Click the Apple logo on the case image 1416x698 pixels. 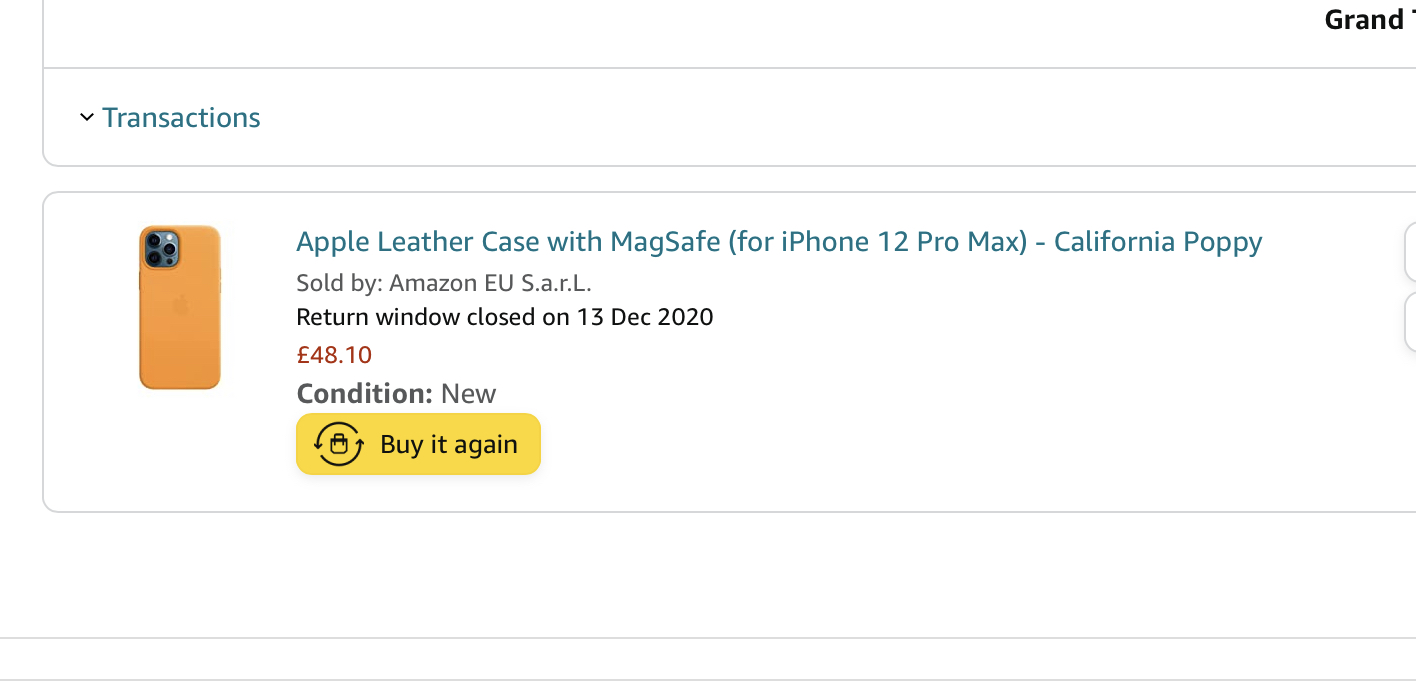(x=180, y=305)
